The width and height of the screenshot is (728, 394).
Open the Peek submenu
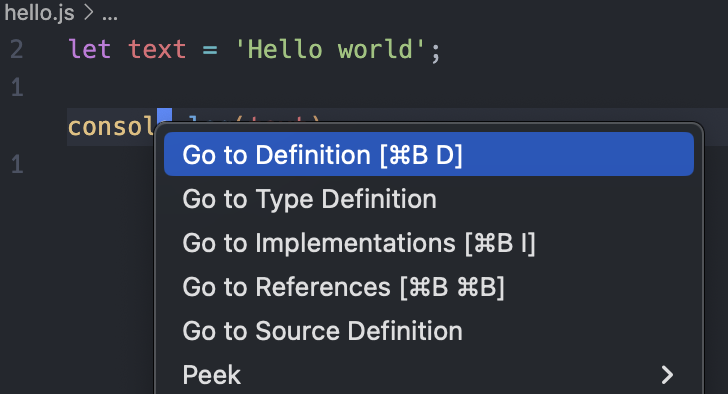coord(429,375)
